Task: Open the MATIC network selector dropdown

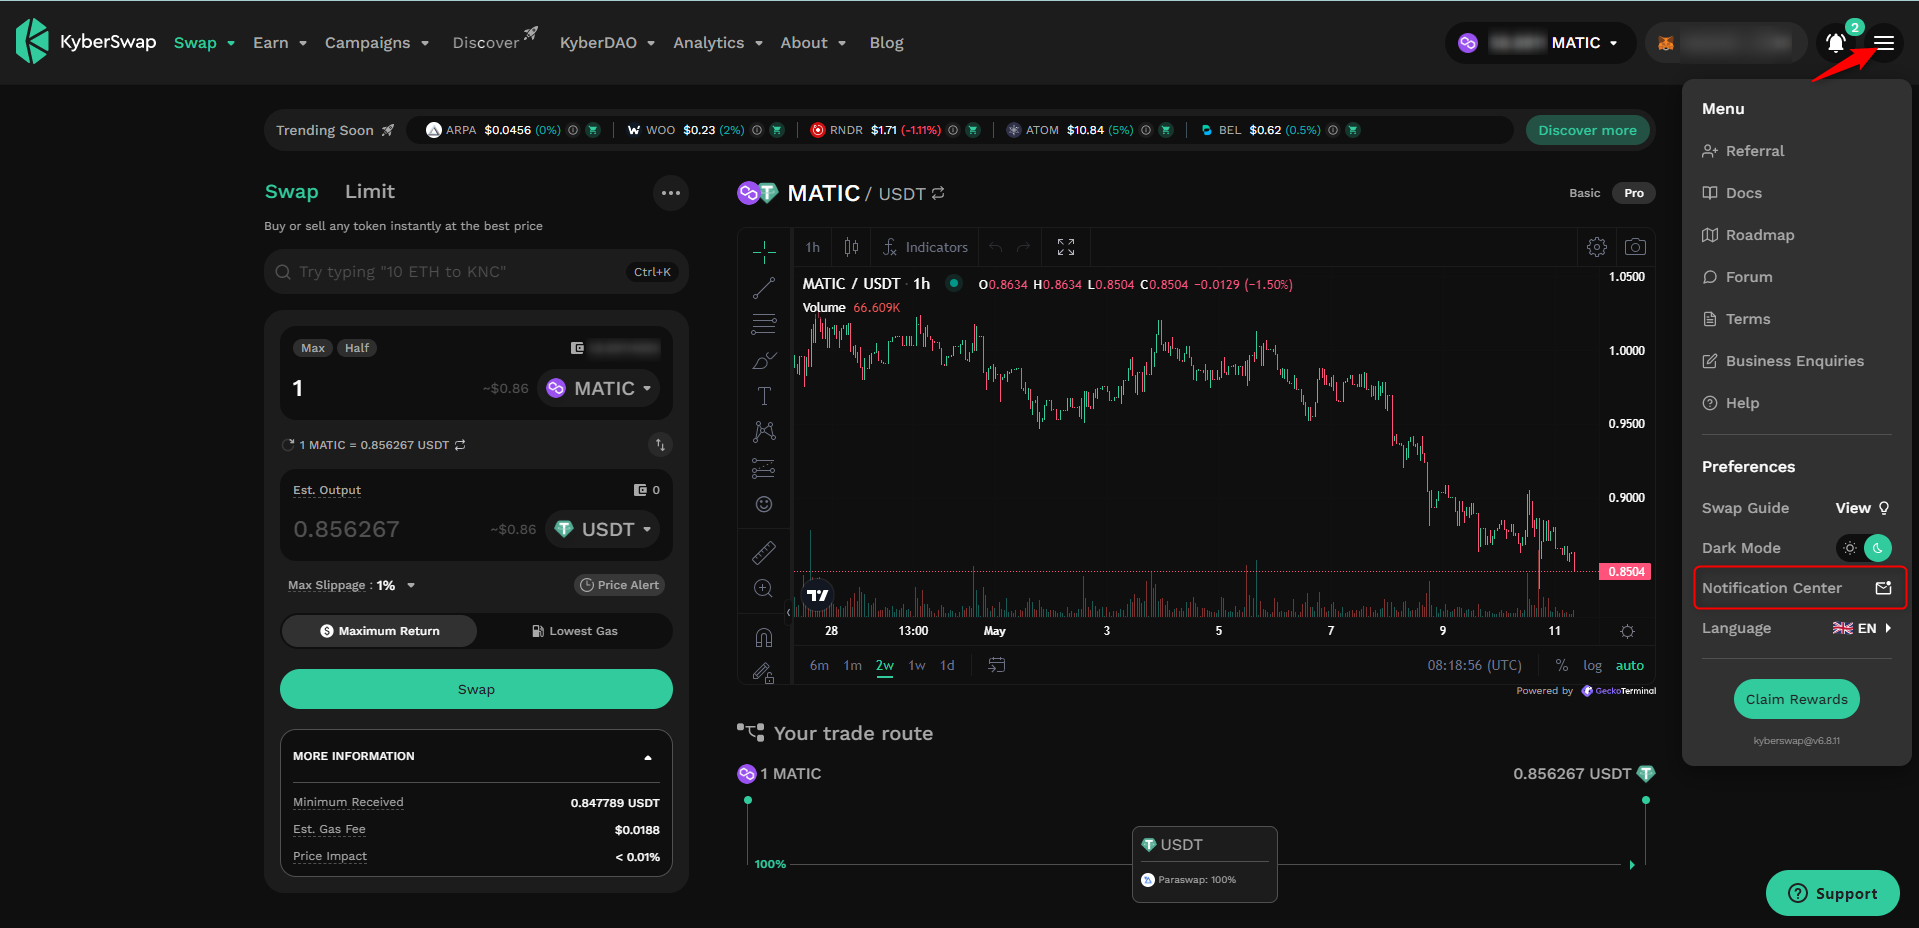Action: (1540, 43)
